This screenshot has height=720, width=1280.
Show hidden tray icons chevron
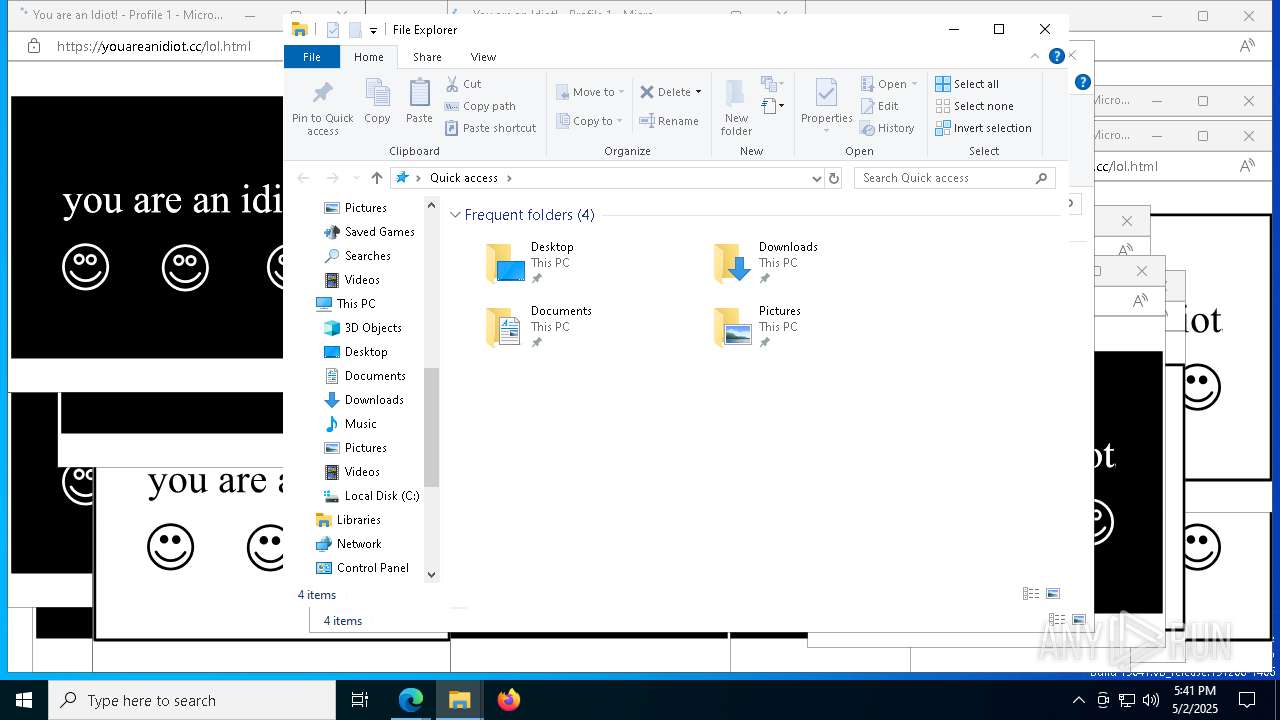tap(1078, 700)
